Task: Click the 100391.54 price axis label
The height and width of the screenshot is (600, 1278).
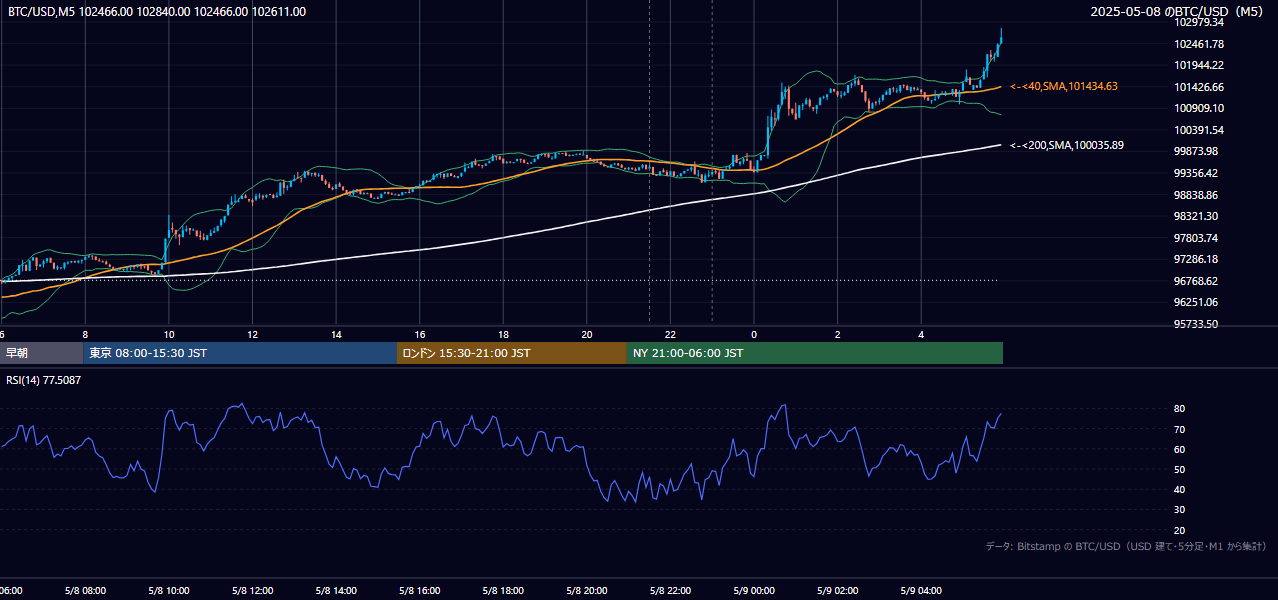Action: click(x=1199, y=130)
